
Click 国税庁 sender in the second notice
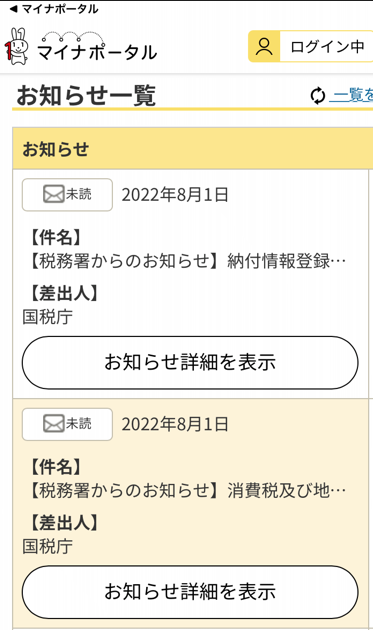[47, 546]
